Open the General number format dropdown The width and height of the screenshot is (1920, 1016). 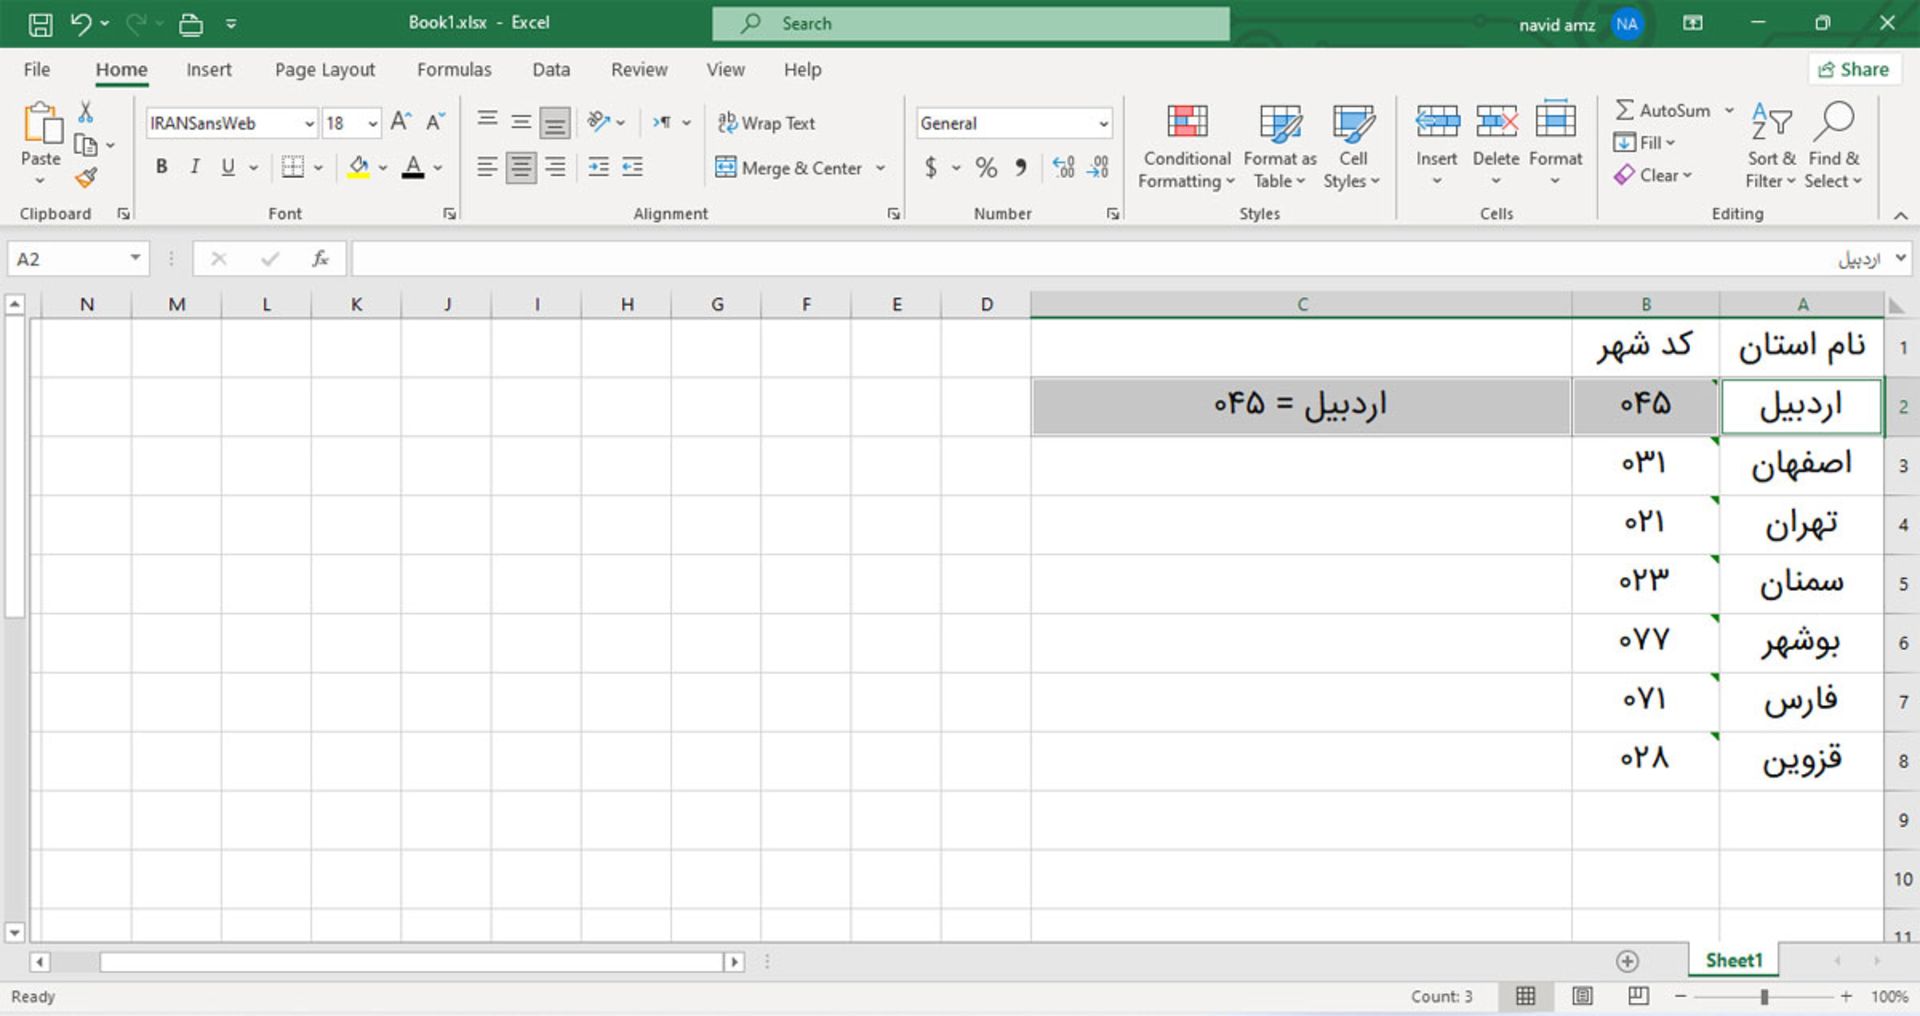point(1103,123)
